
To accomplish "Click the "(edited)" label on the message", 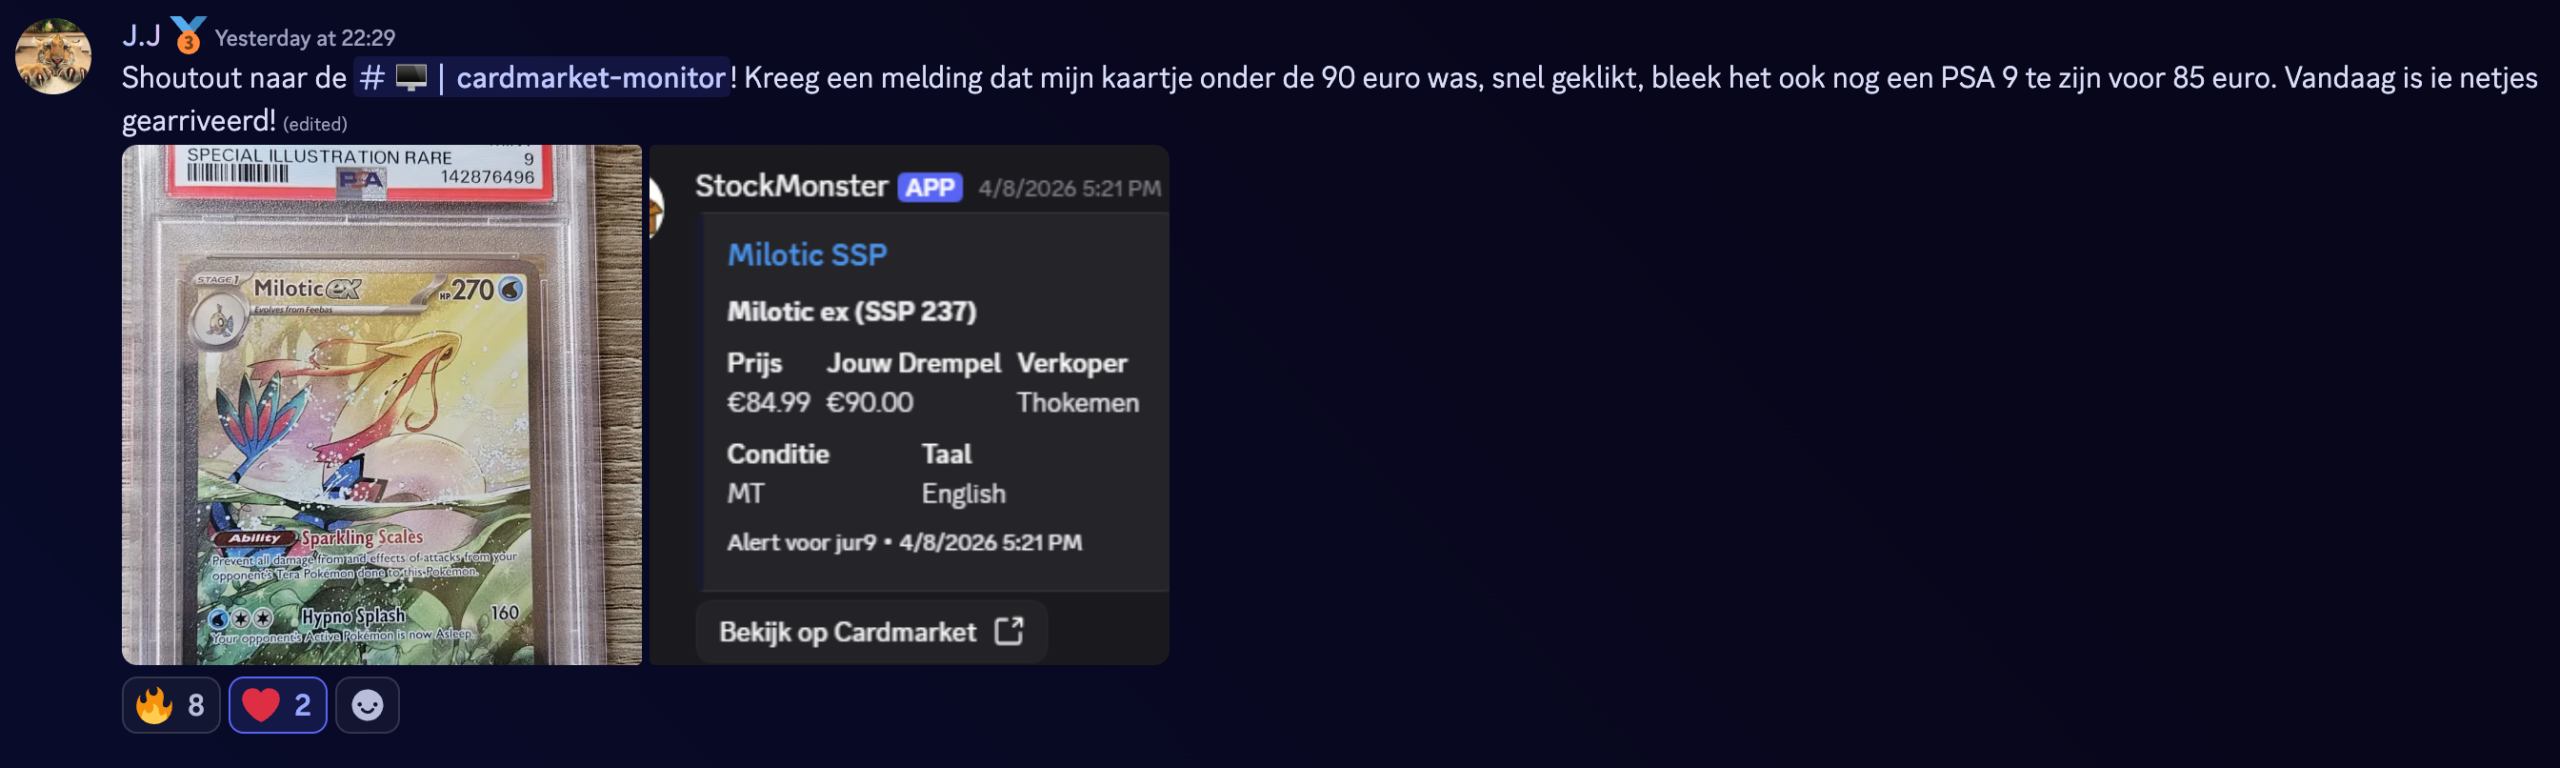I will click(x=315, y=124).
